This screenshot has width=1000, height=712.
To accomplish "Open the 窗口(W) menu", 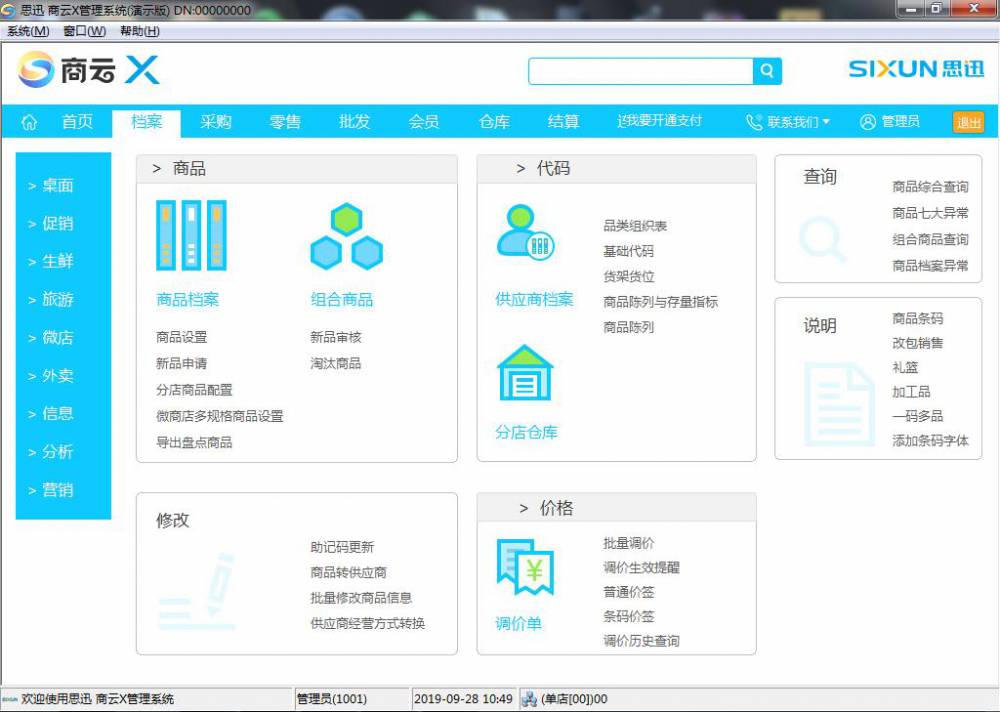I will click(84, 31).
